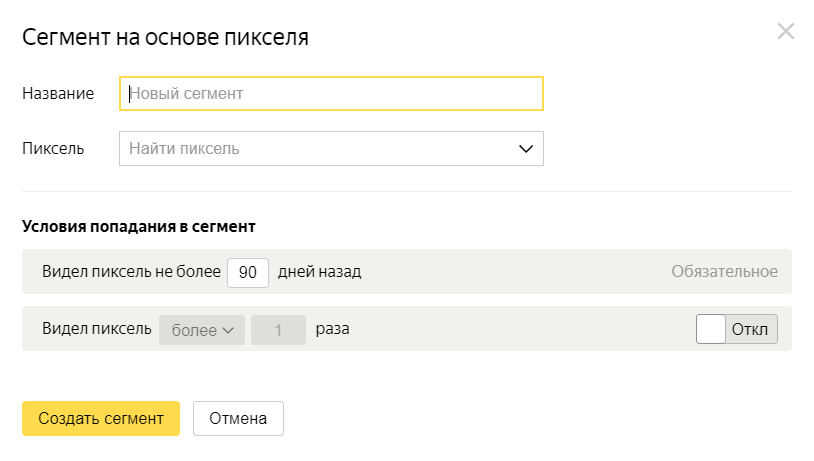Screen dimensions: 814x461
Task: Click the Условия попадания в сегмент heading
Action: click(139, 226)
